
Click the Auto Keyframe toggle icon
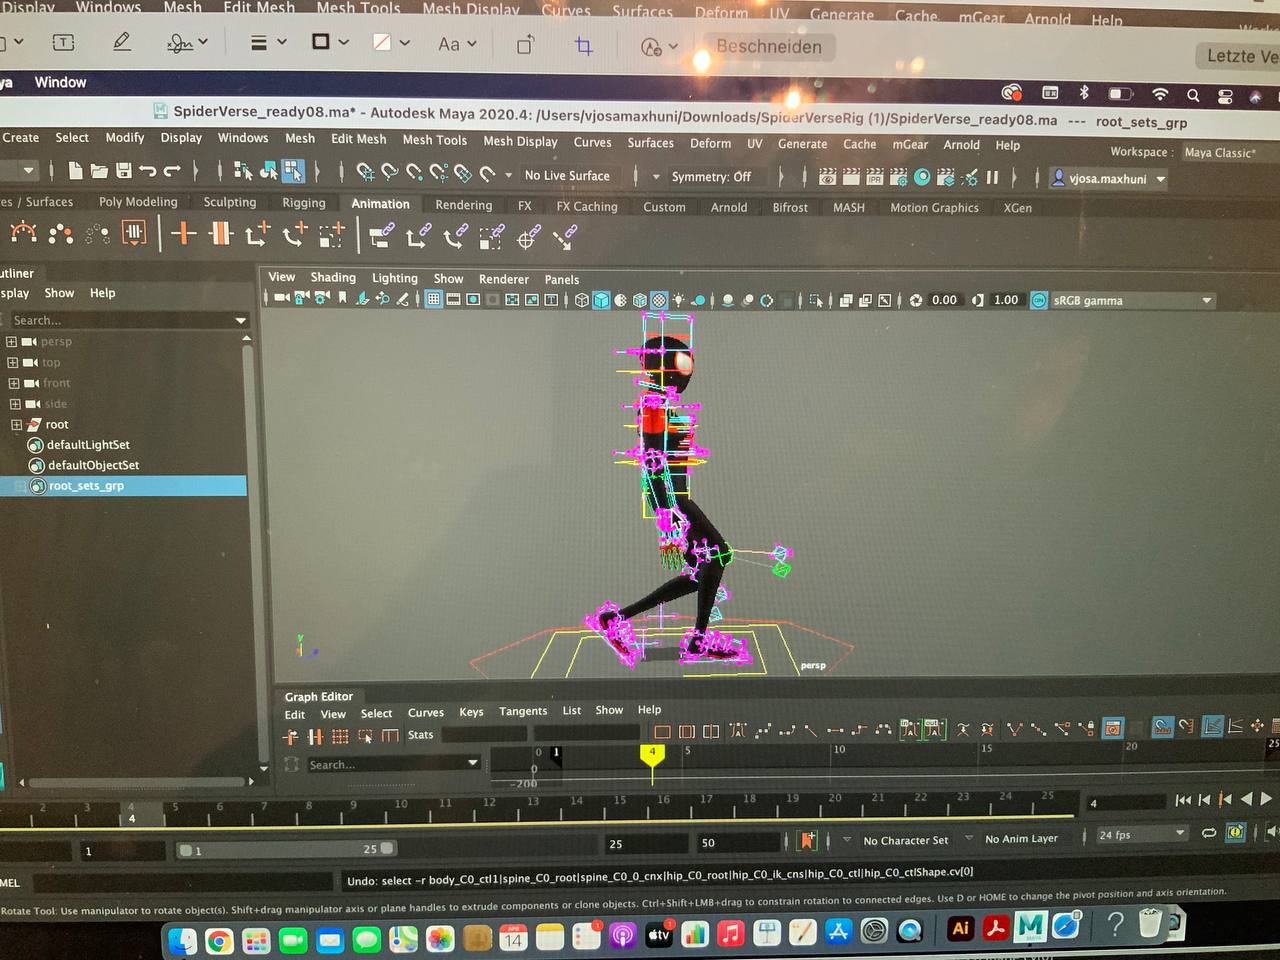[1235, 831]
